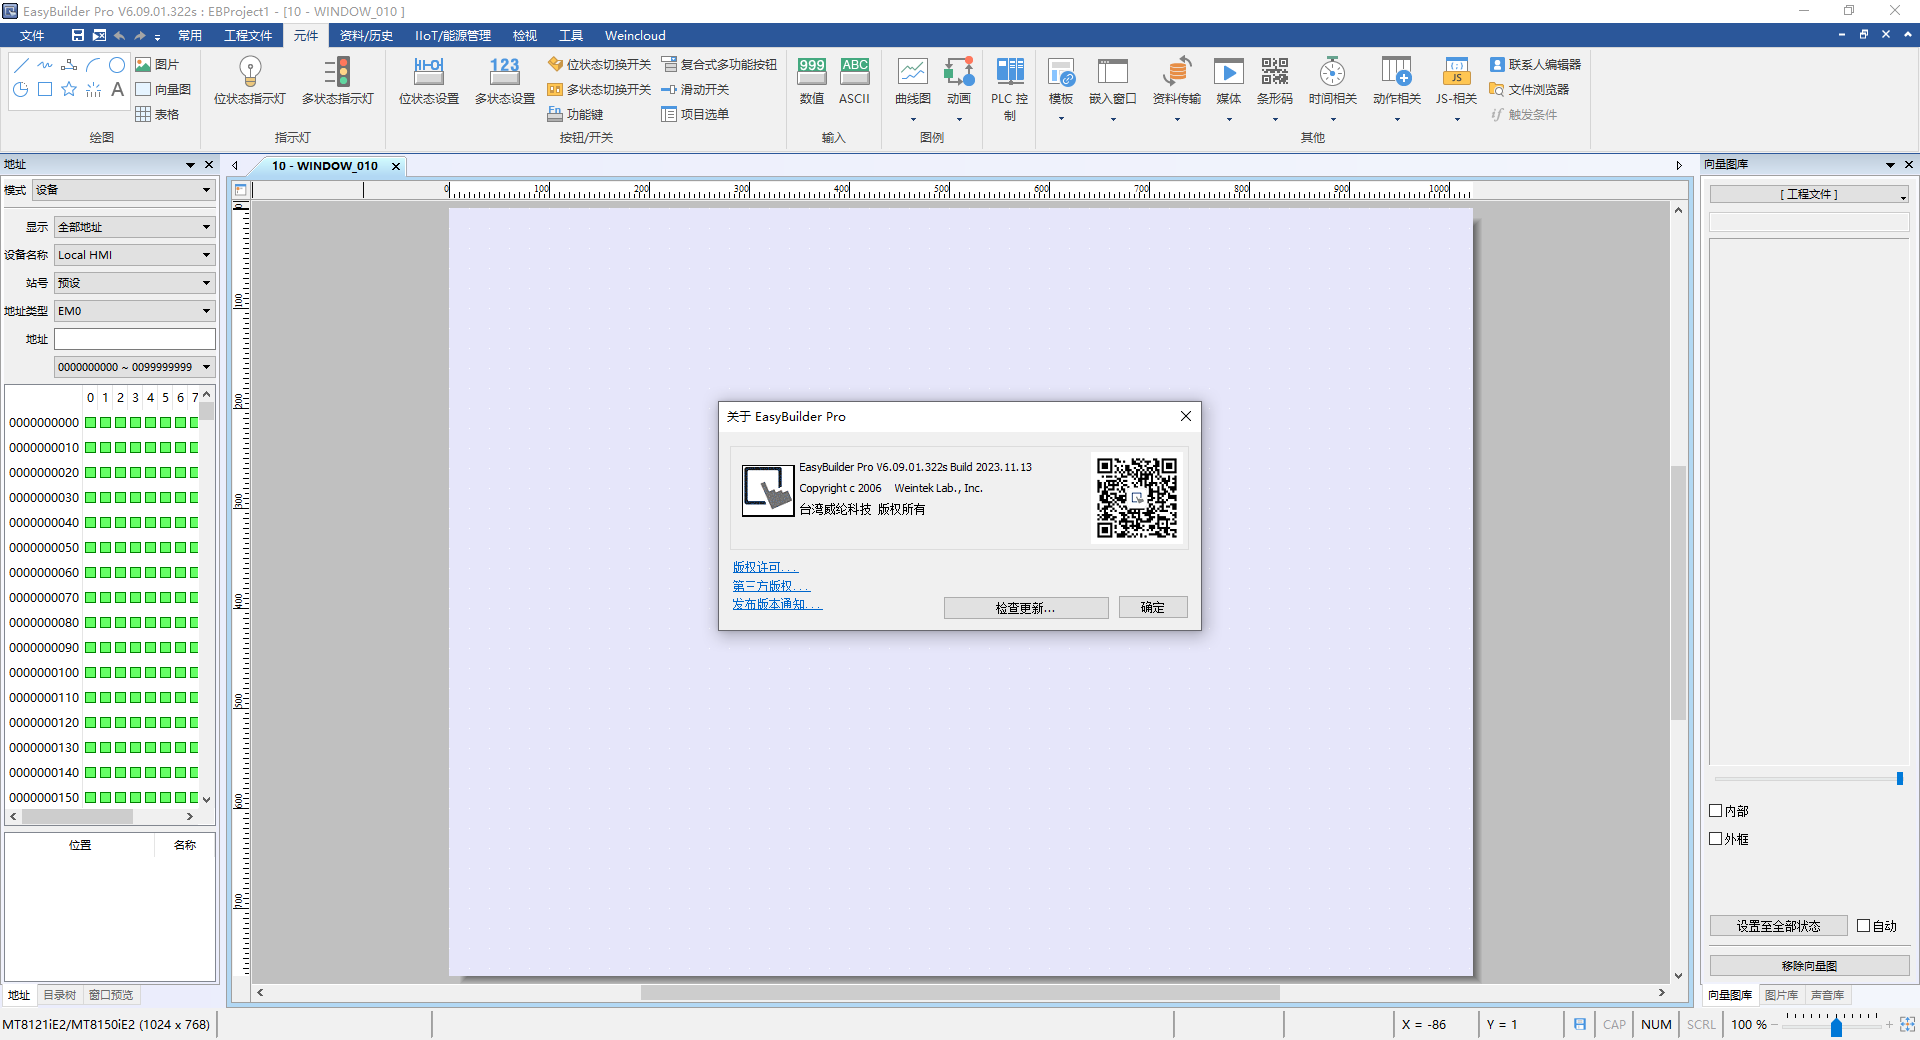Toggle the 自动 checkbox
Viewport: 1920px width, 1040px height.
(1864, 926)
